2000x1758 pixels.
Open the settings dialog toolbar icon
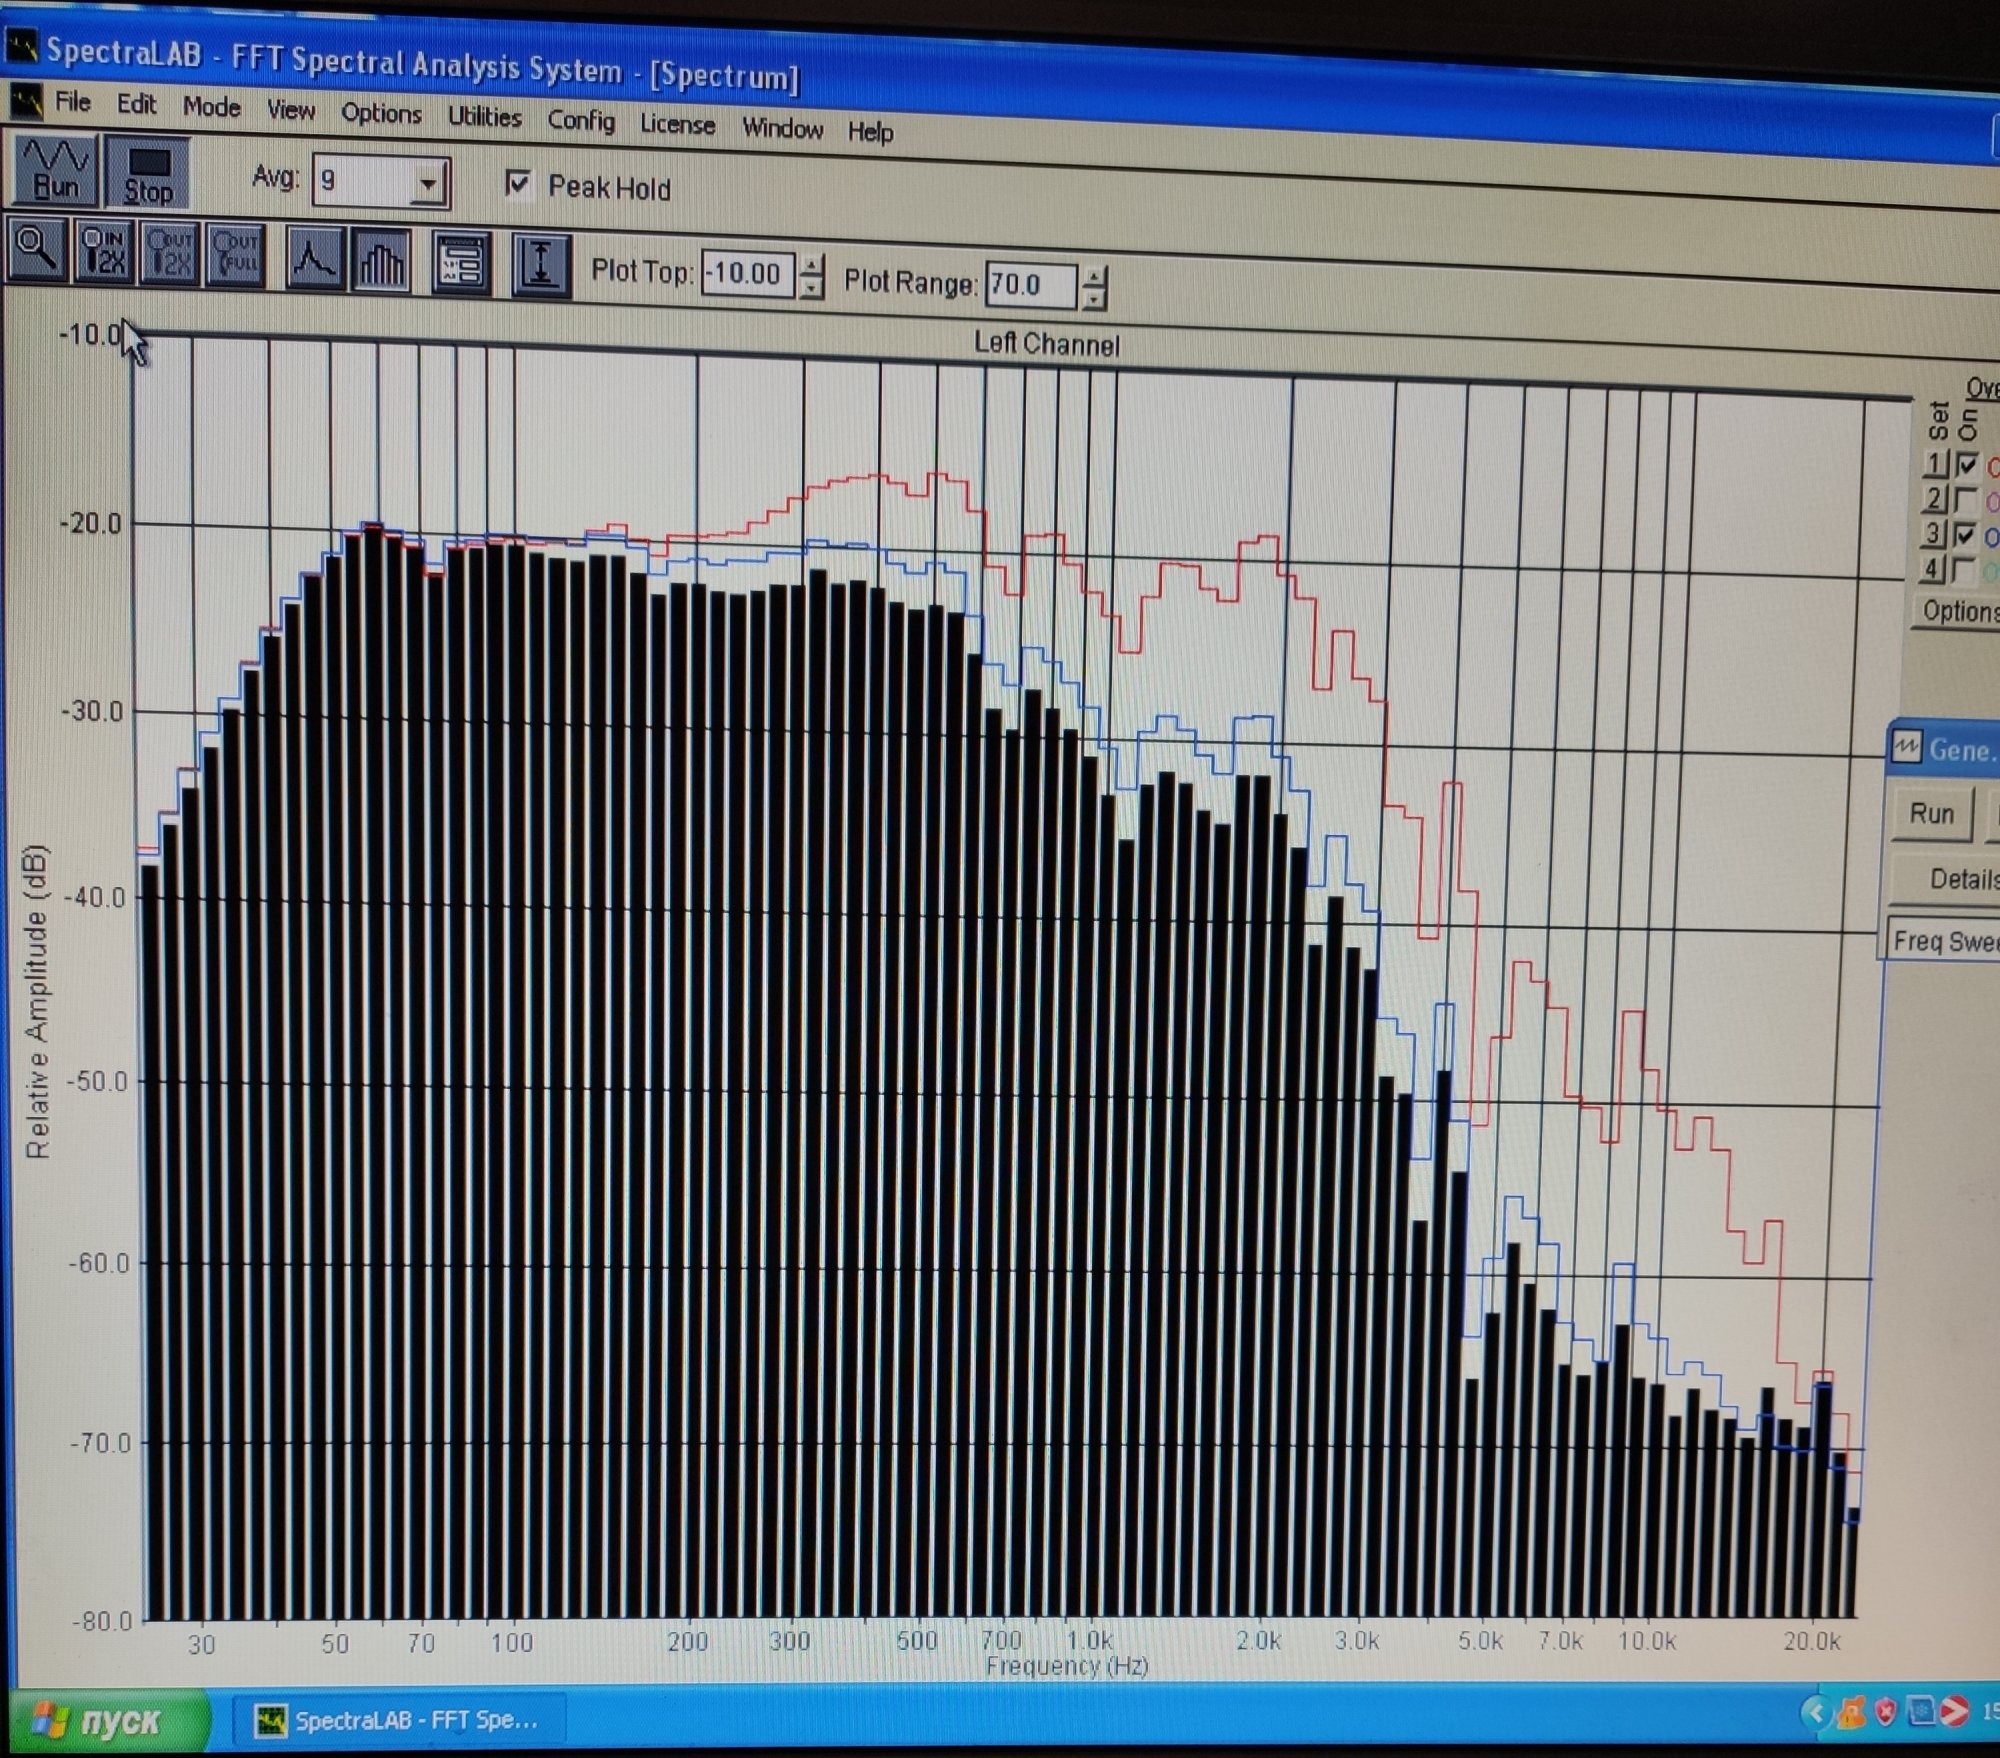click(x=461, y=264)
